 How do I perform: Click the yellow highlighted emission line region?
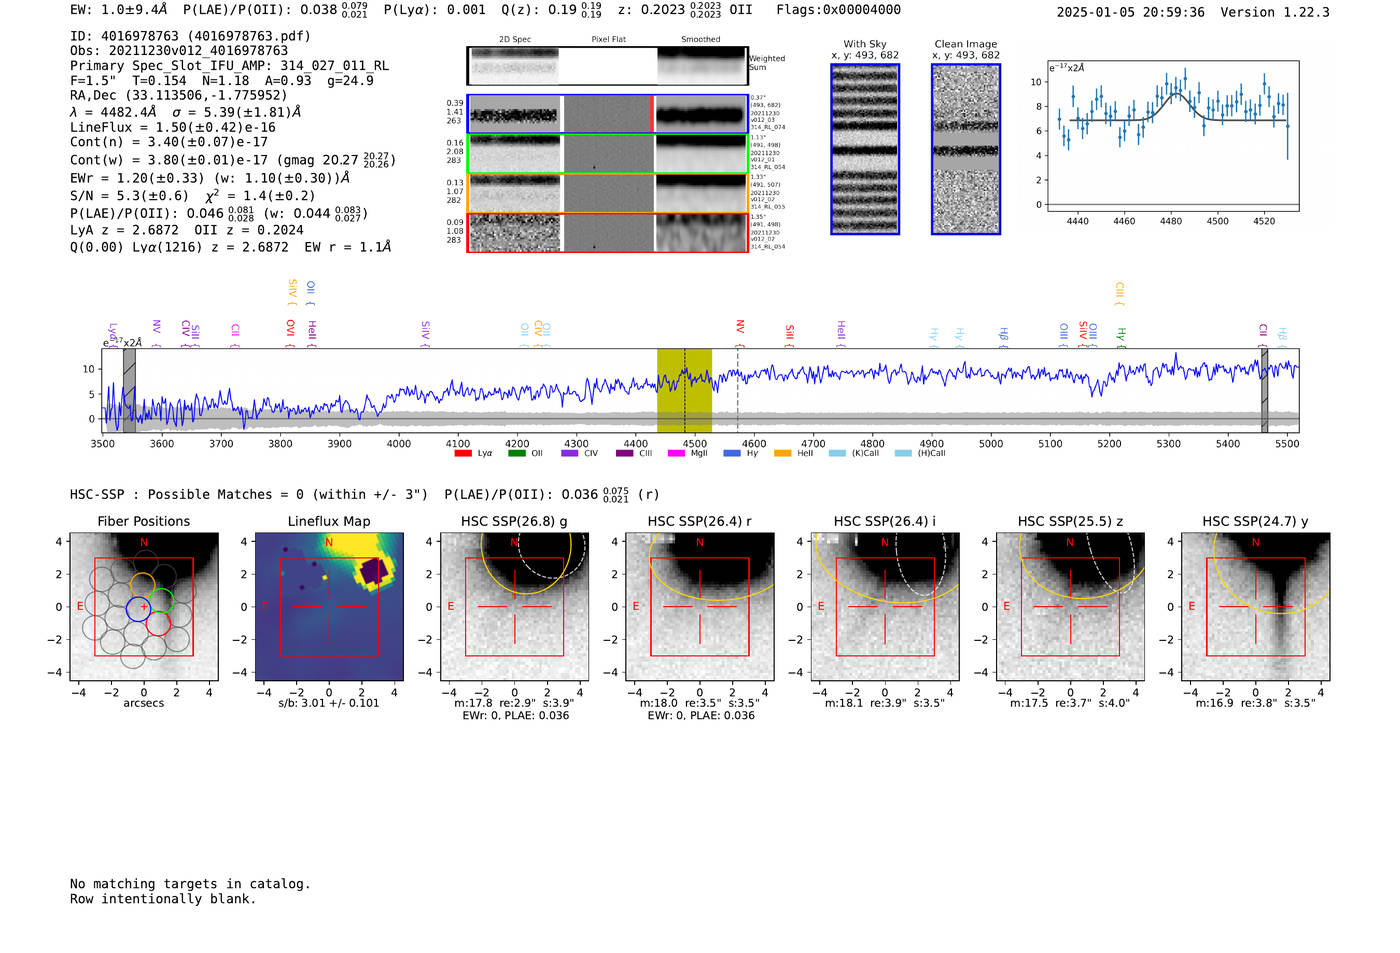pos(684,390)
